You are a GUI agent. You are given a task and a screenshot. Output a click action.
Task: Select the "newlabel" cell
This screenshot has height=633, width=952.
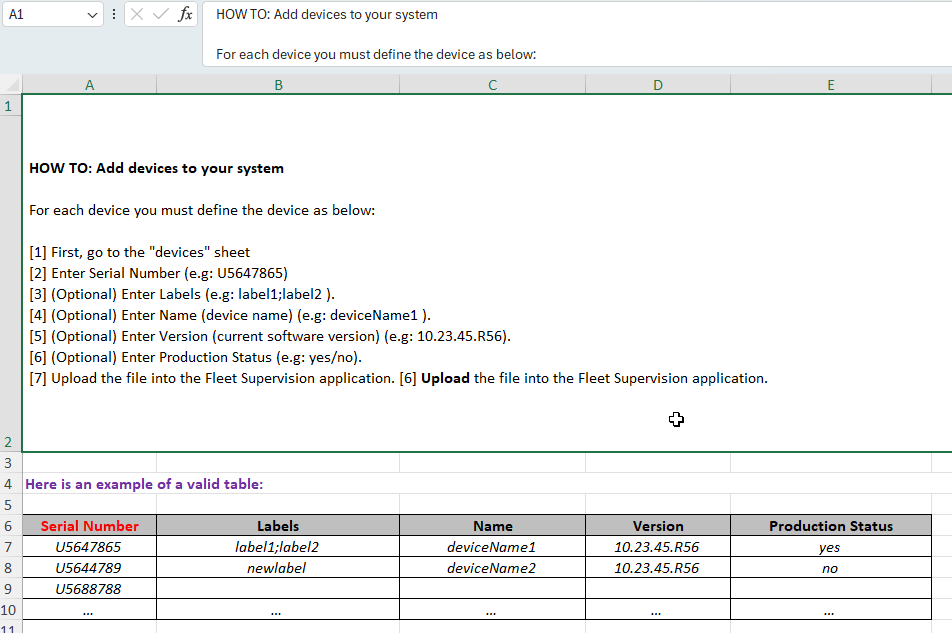[x=278, y=568]
